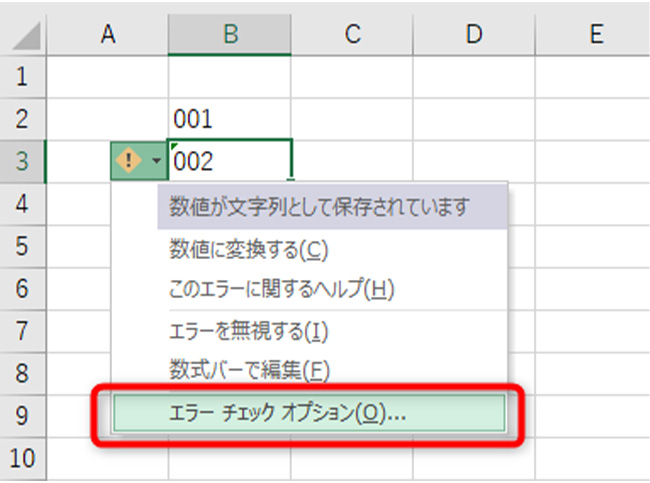This screenshot has width=650, height=483.
Task: Choose 数値に変換する(C) from menu
Action: [248, 249]
